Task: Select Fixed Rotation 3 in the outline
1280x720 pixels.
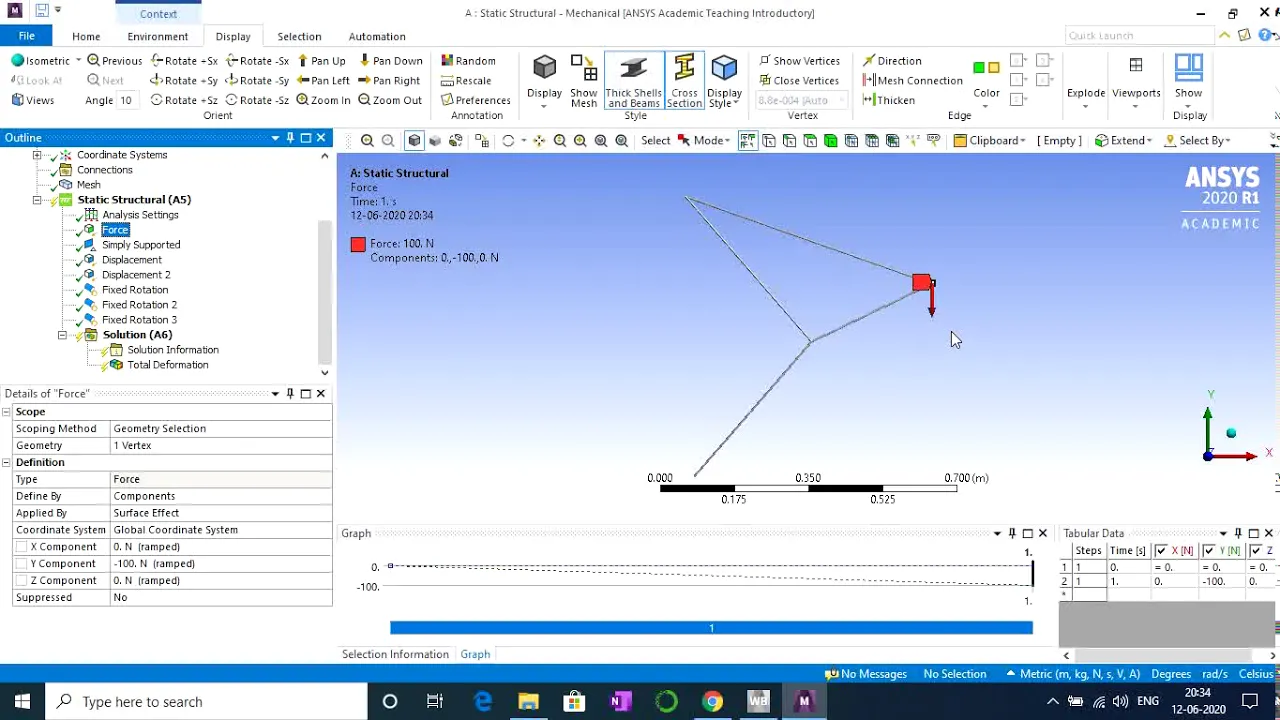Action: click(139, 320)
